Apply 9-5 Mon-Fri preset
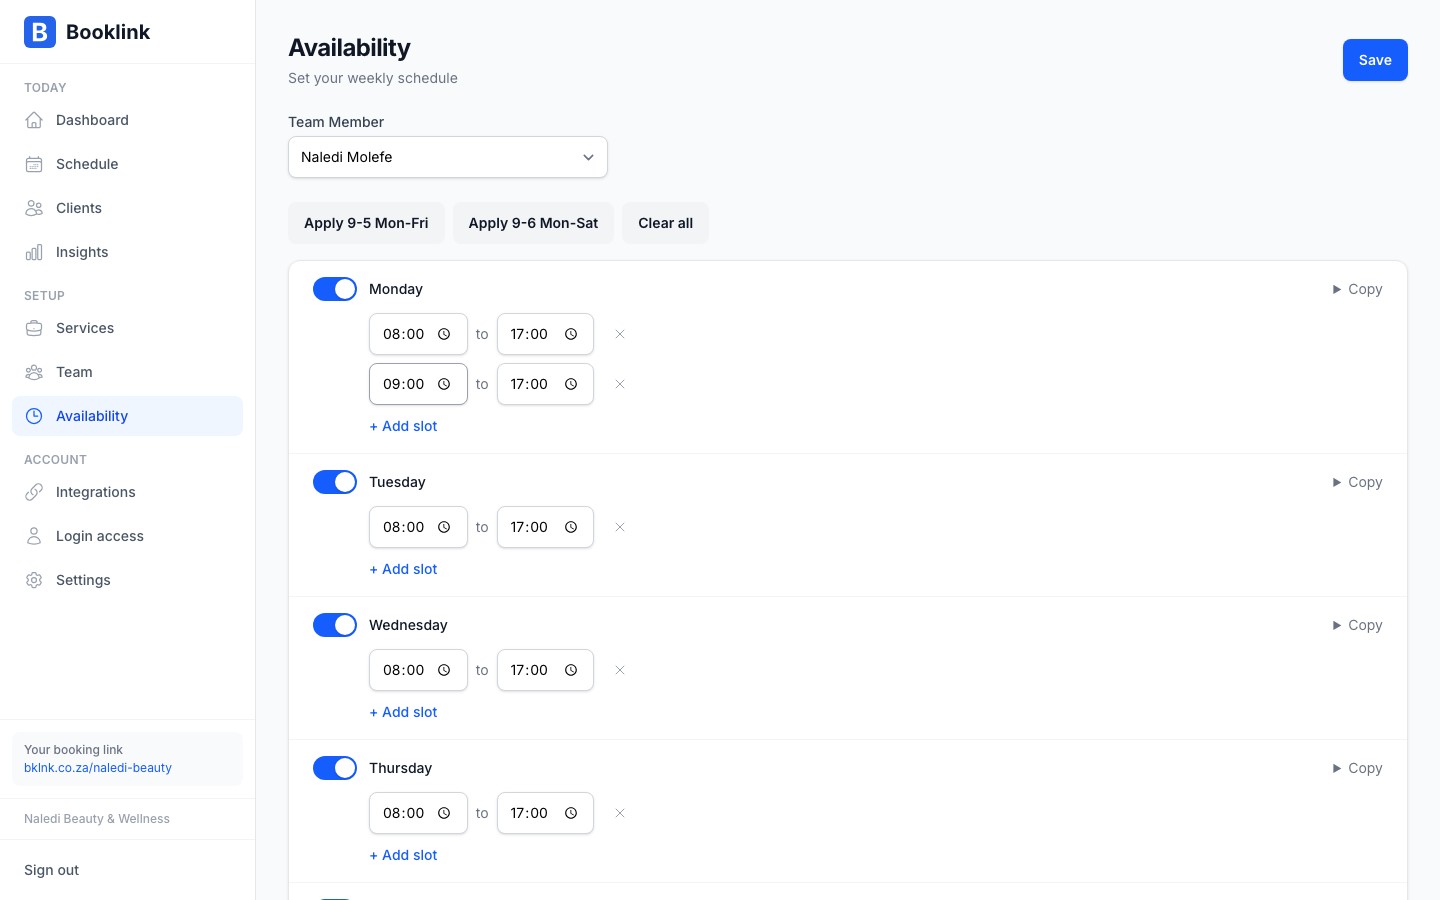This screenshot has width=1440, height=900. pos(366,223)
